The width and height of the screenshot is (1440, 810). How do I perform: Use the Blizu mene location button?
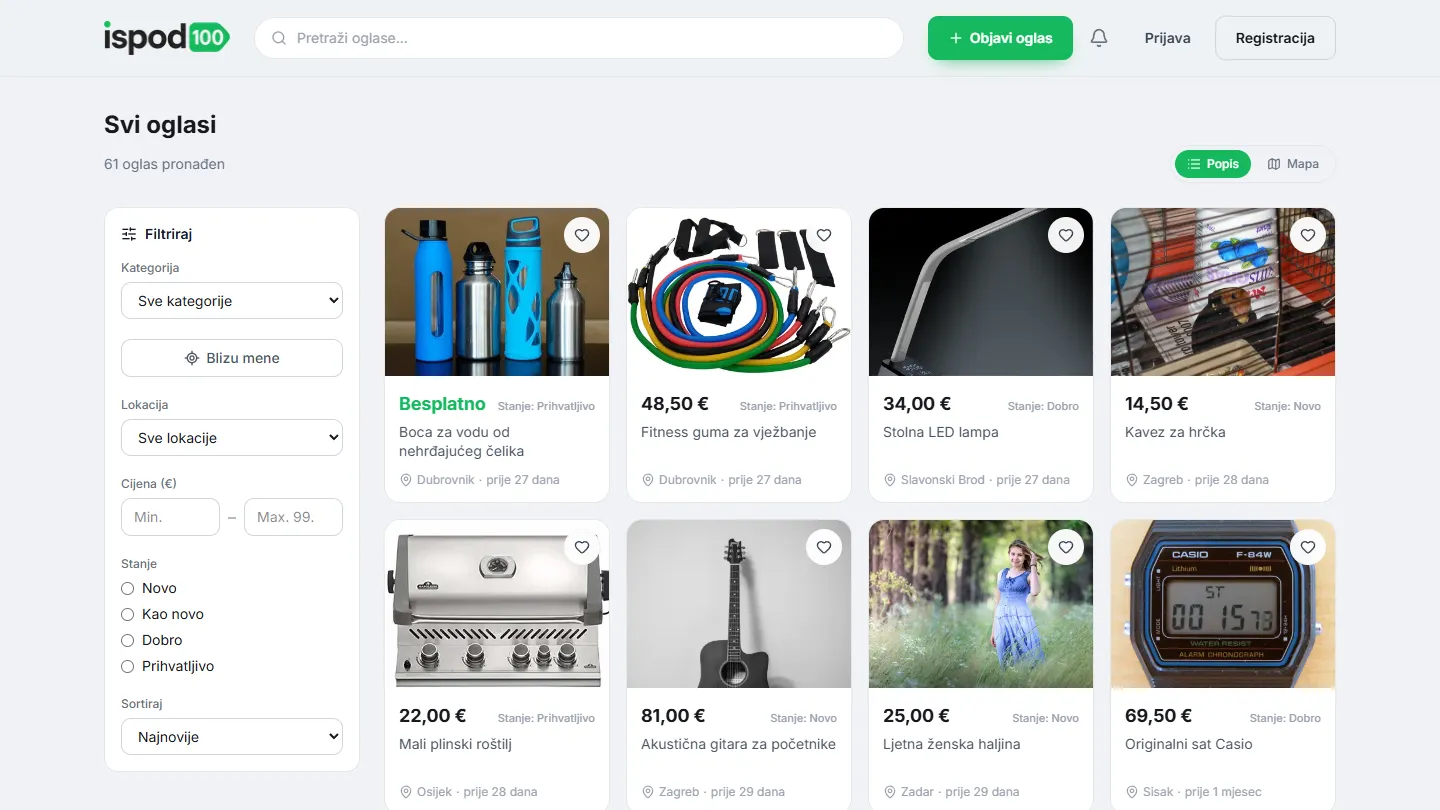(232, 358)
